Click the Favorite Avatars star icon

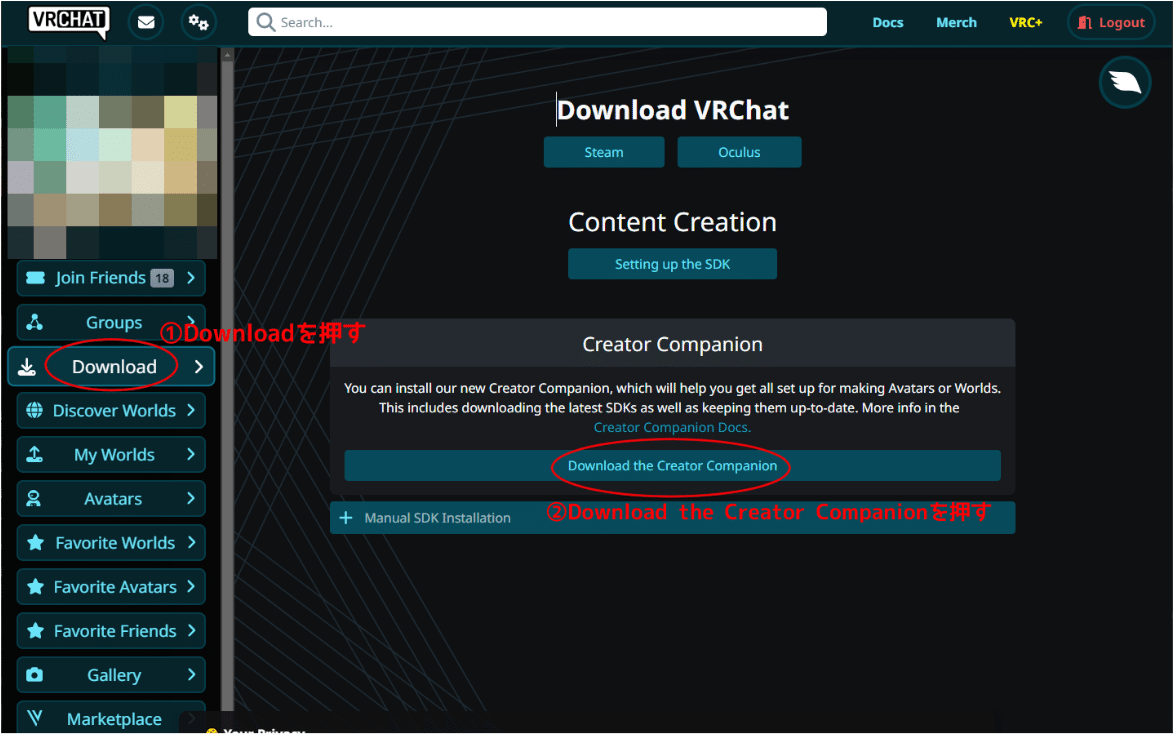tap(35, 587)
